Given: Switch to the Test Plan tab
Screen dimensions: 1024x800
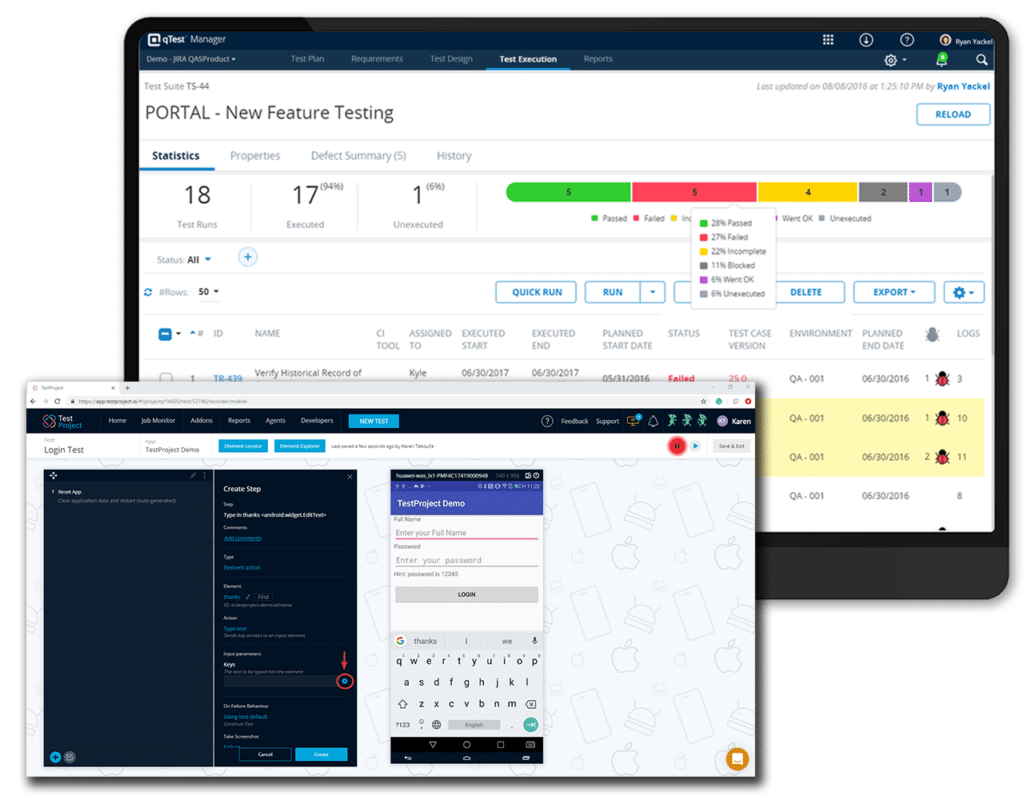Looking at the screenshot, I should coord(308,59).
